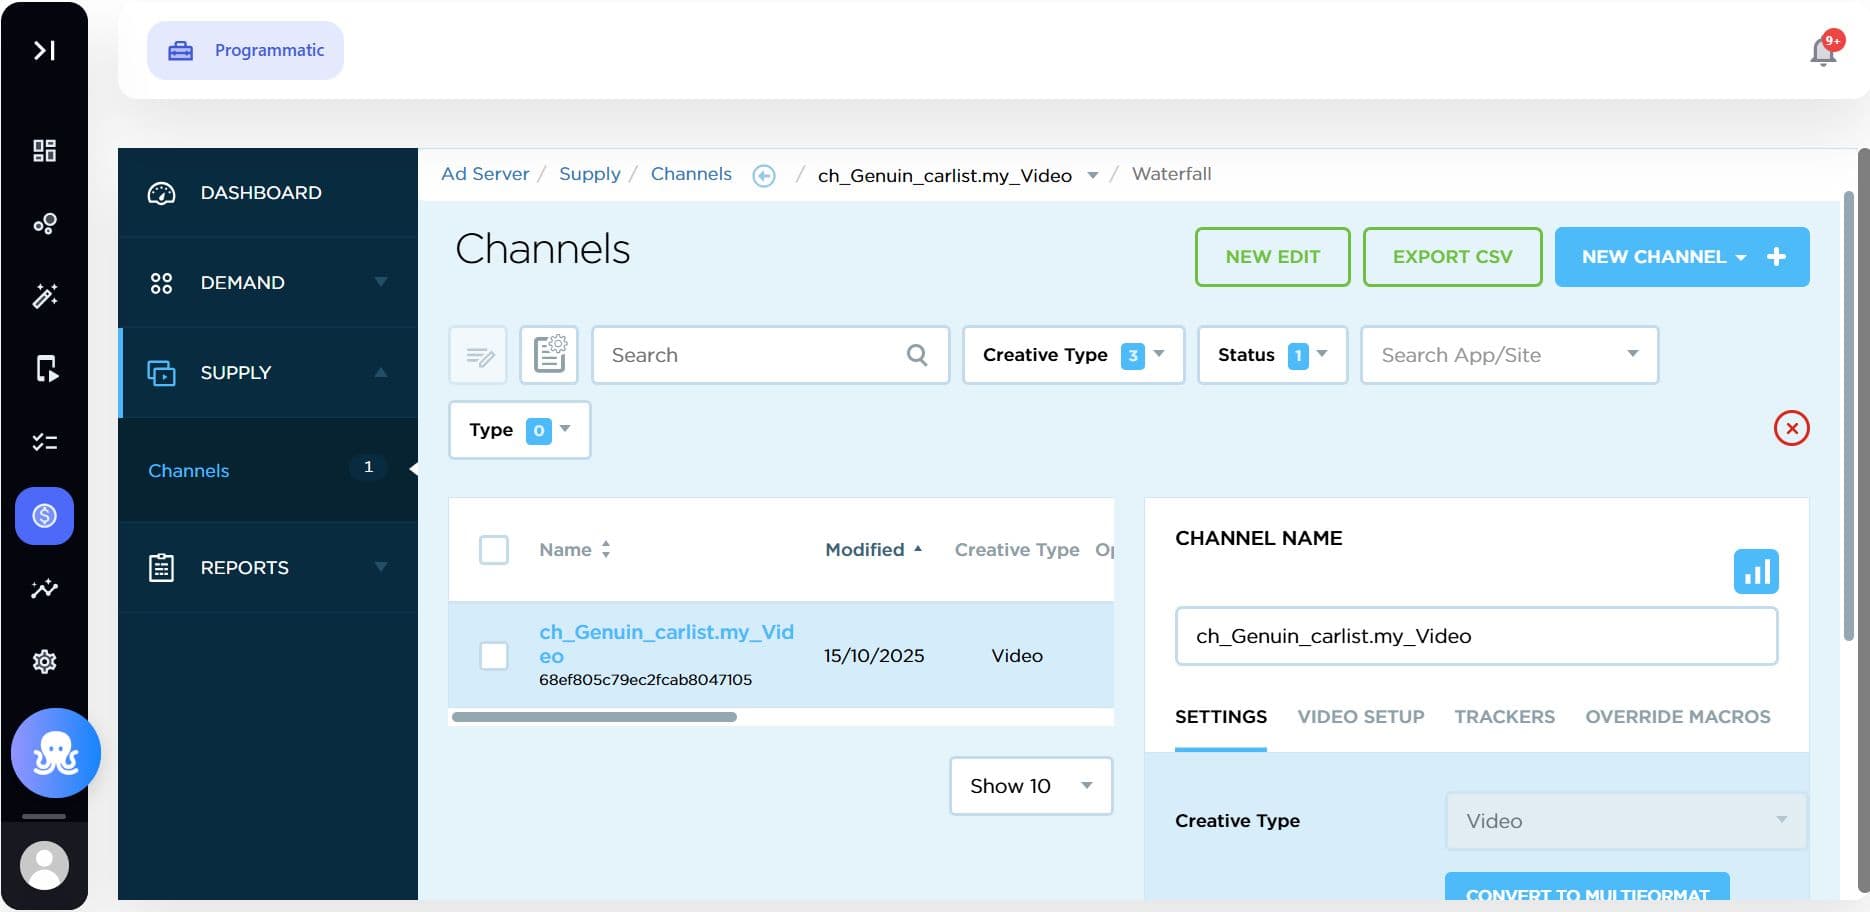Click the device with cursor icon
Viewport: 1870px width, 912px height.
(x=46, y=369)
